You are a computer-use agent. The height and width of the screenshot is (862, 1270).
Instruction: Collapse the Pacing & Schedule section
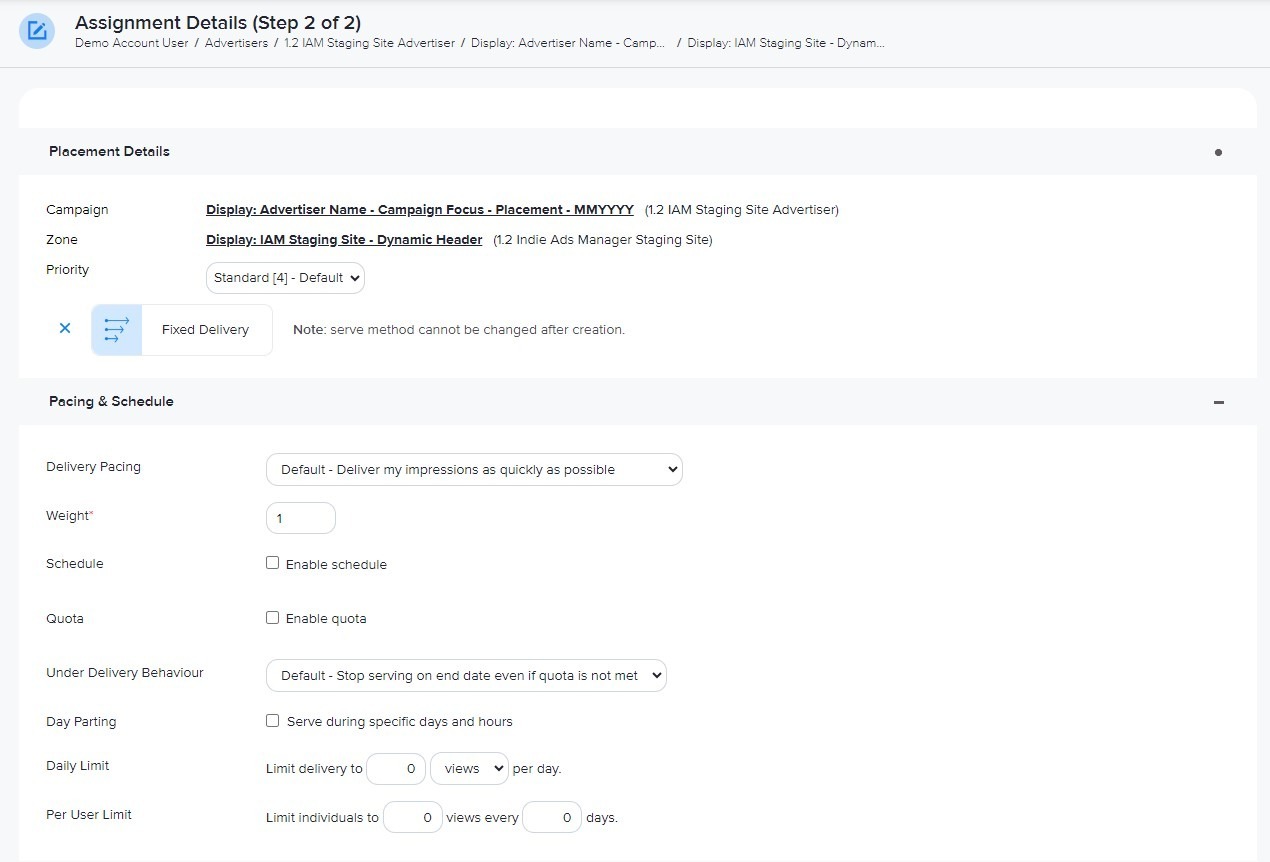click(x=1218, y=402)
